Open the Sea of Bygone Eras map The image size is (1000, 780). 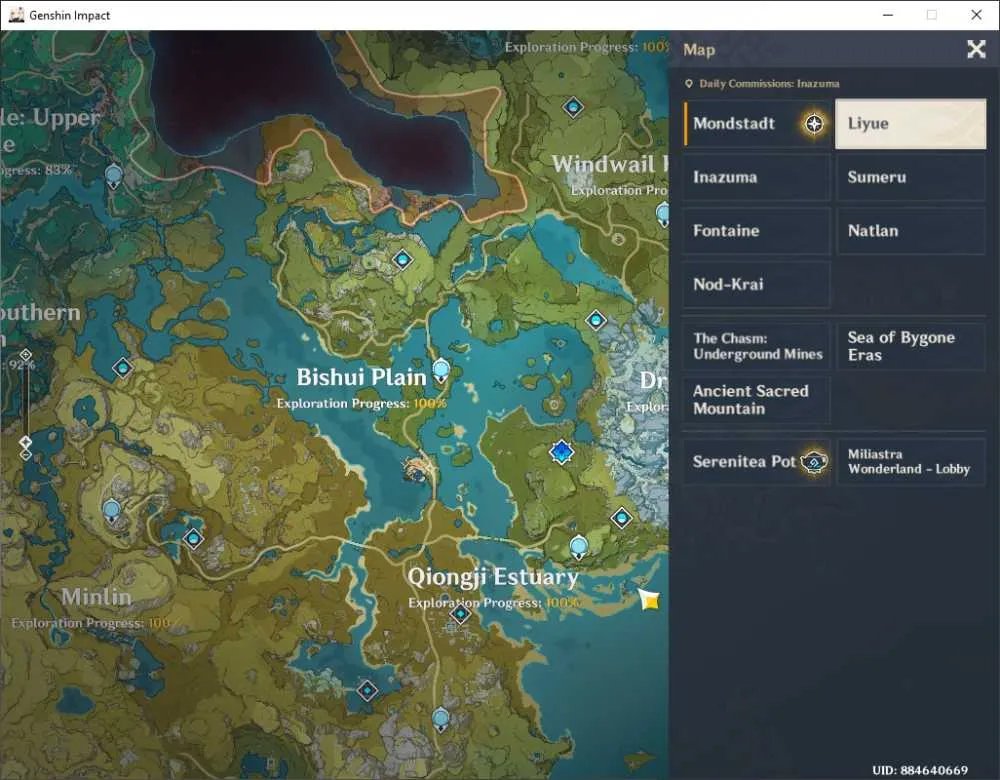(x=911, y=346)
